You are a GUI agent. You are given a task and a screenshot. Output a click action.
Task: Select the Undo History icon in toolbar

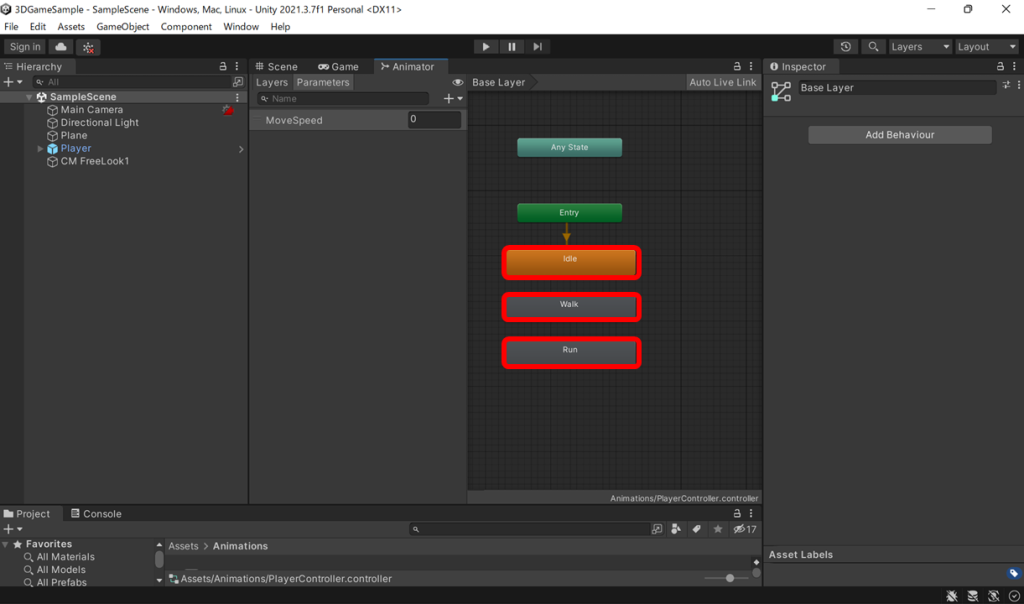(846, 46)
